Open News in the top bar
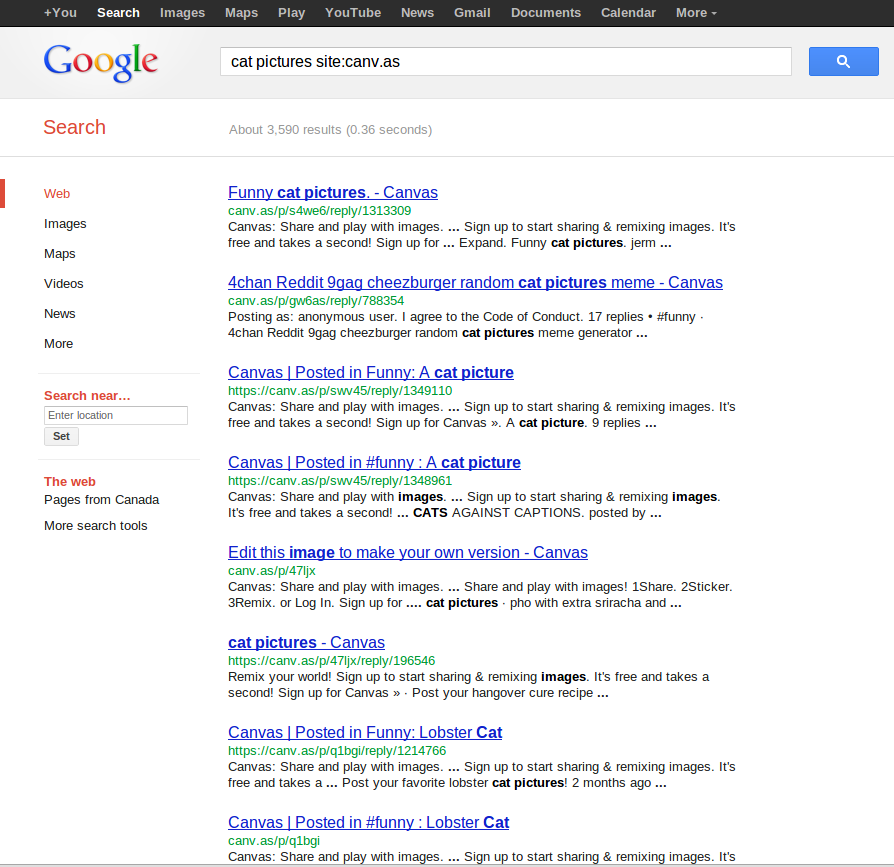894x867 pixels. 417,13
